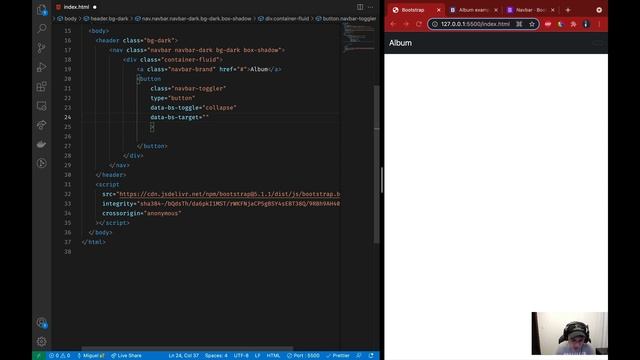Change language mode HTML
This screenshot has width=640, height=360.
pos(273,356)
